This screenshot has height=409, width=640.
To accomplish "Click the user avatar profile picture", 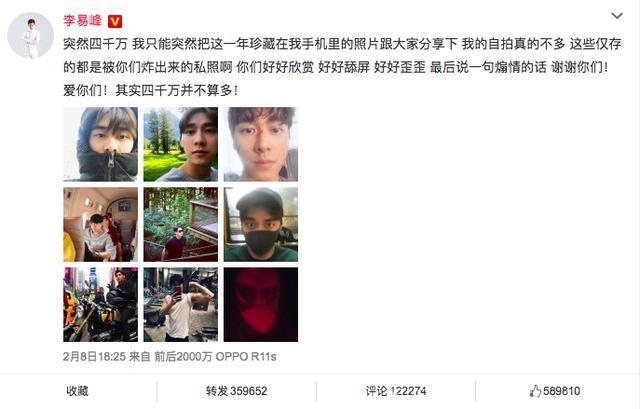I will pos(31,36).
